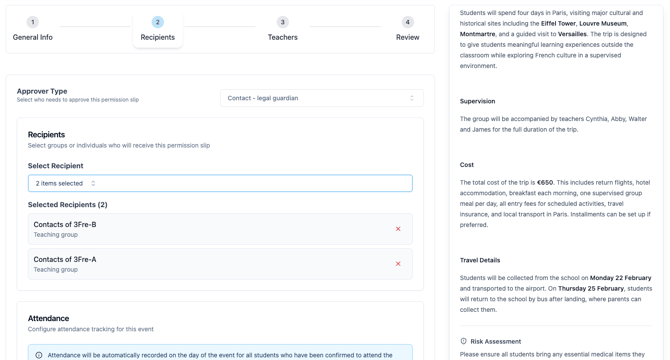Click the Selected Recipients (2) label

(68, 205)
